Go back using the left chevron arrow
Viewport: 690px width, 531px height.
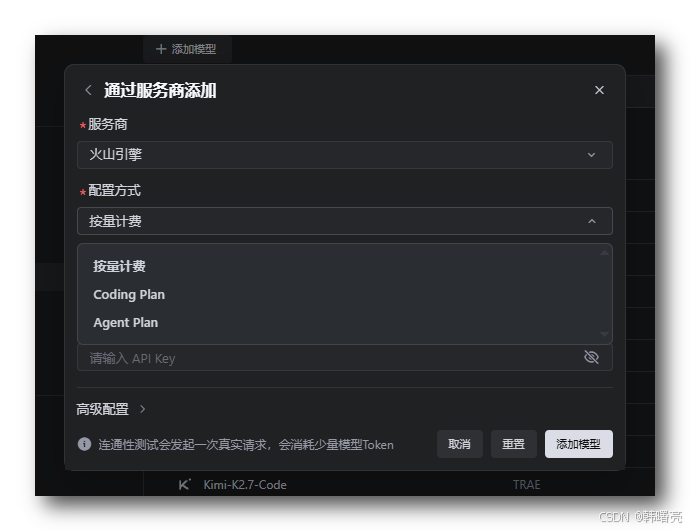88,90
